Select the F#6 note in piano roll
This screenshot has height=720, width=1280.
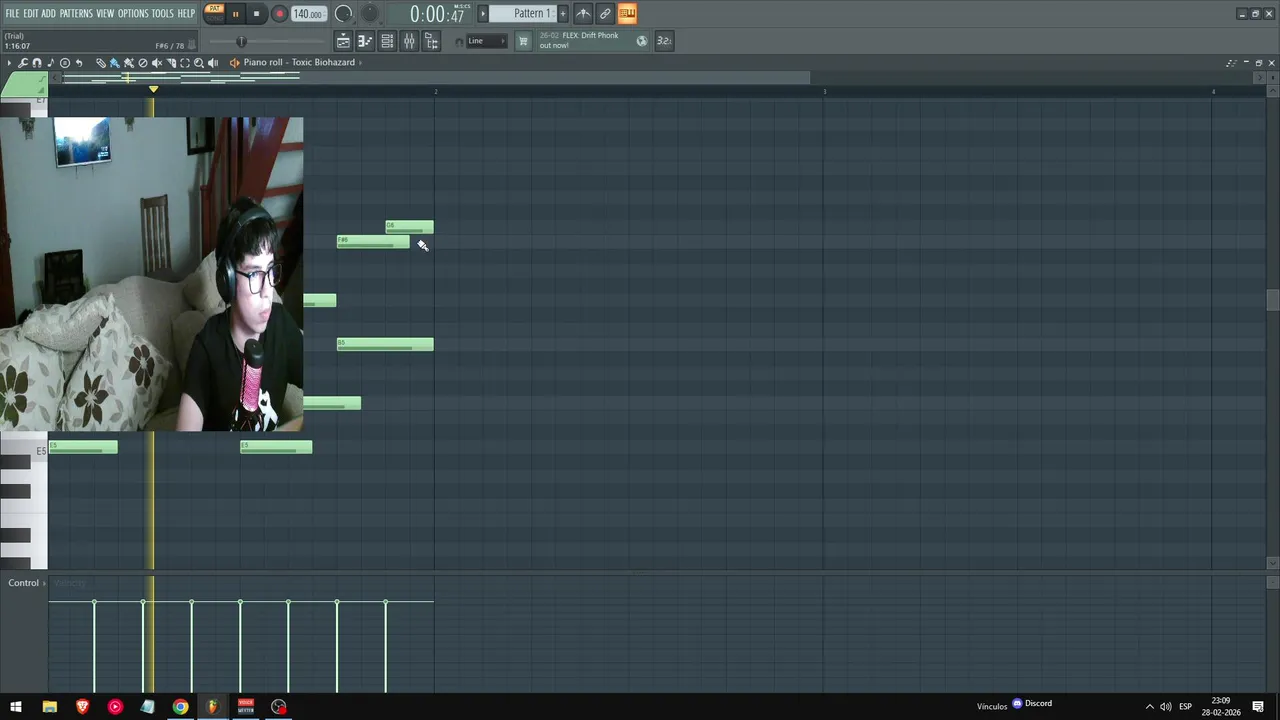pos(373,241)
